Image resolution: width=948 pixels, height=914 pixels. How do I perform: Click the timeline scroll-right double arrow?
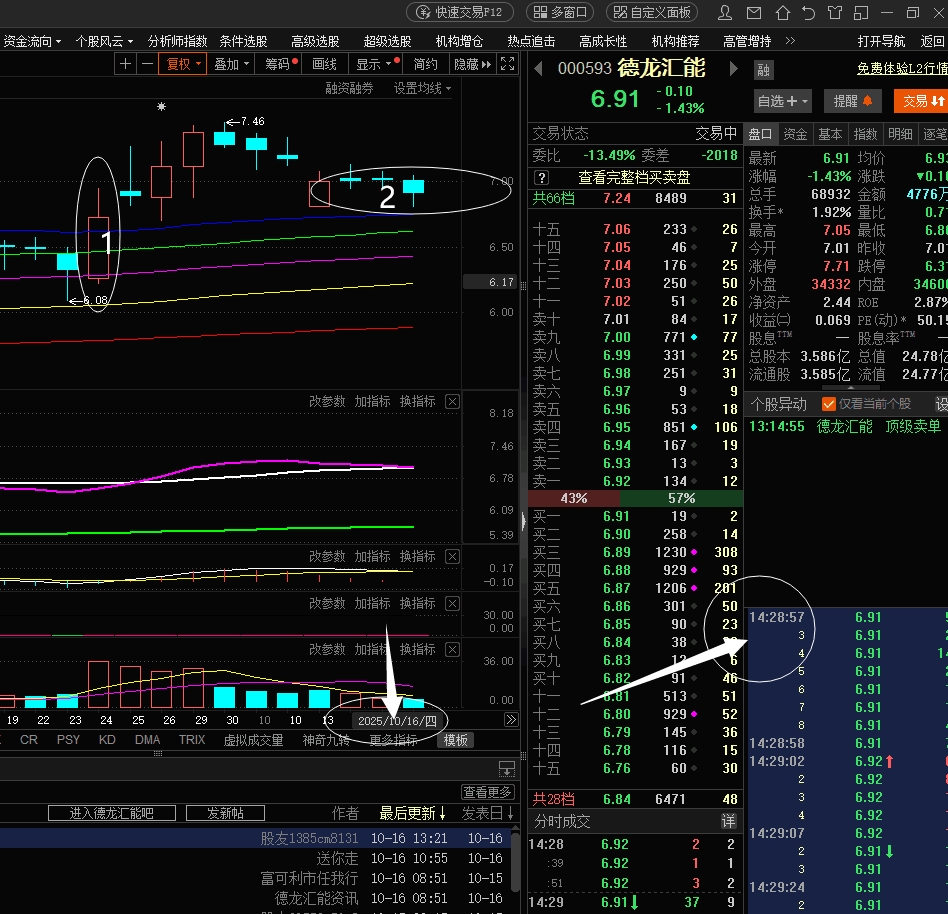[x=511, y=720]
